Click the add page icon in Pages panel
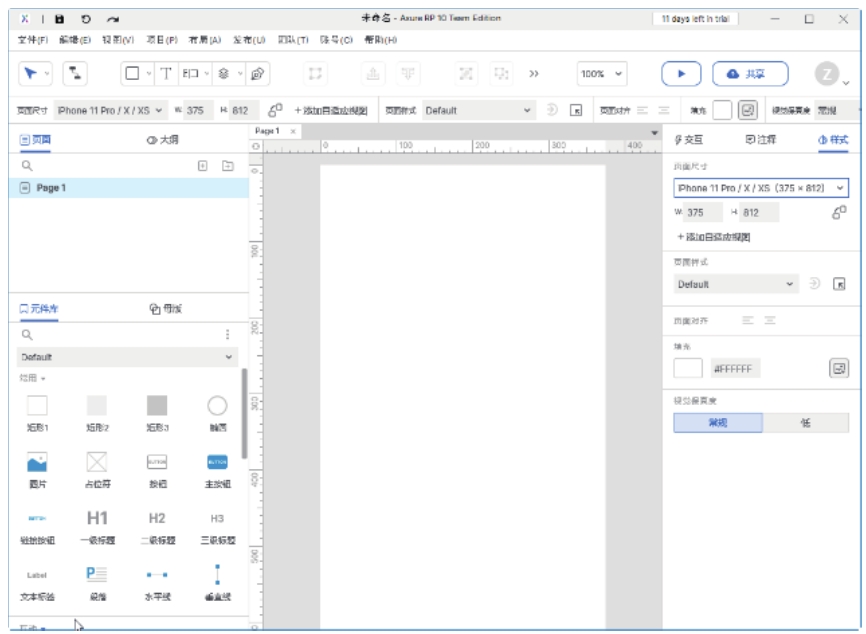The height and width of the screenshot is (634, 866). click(203, 165)
